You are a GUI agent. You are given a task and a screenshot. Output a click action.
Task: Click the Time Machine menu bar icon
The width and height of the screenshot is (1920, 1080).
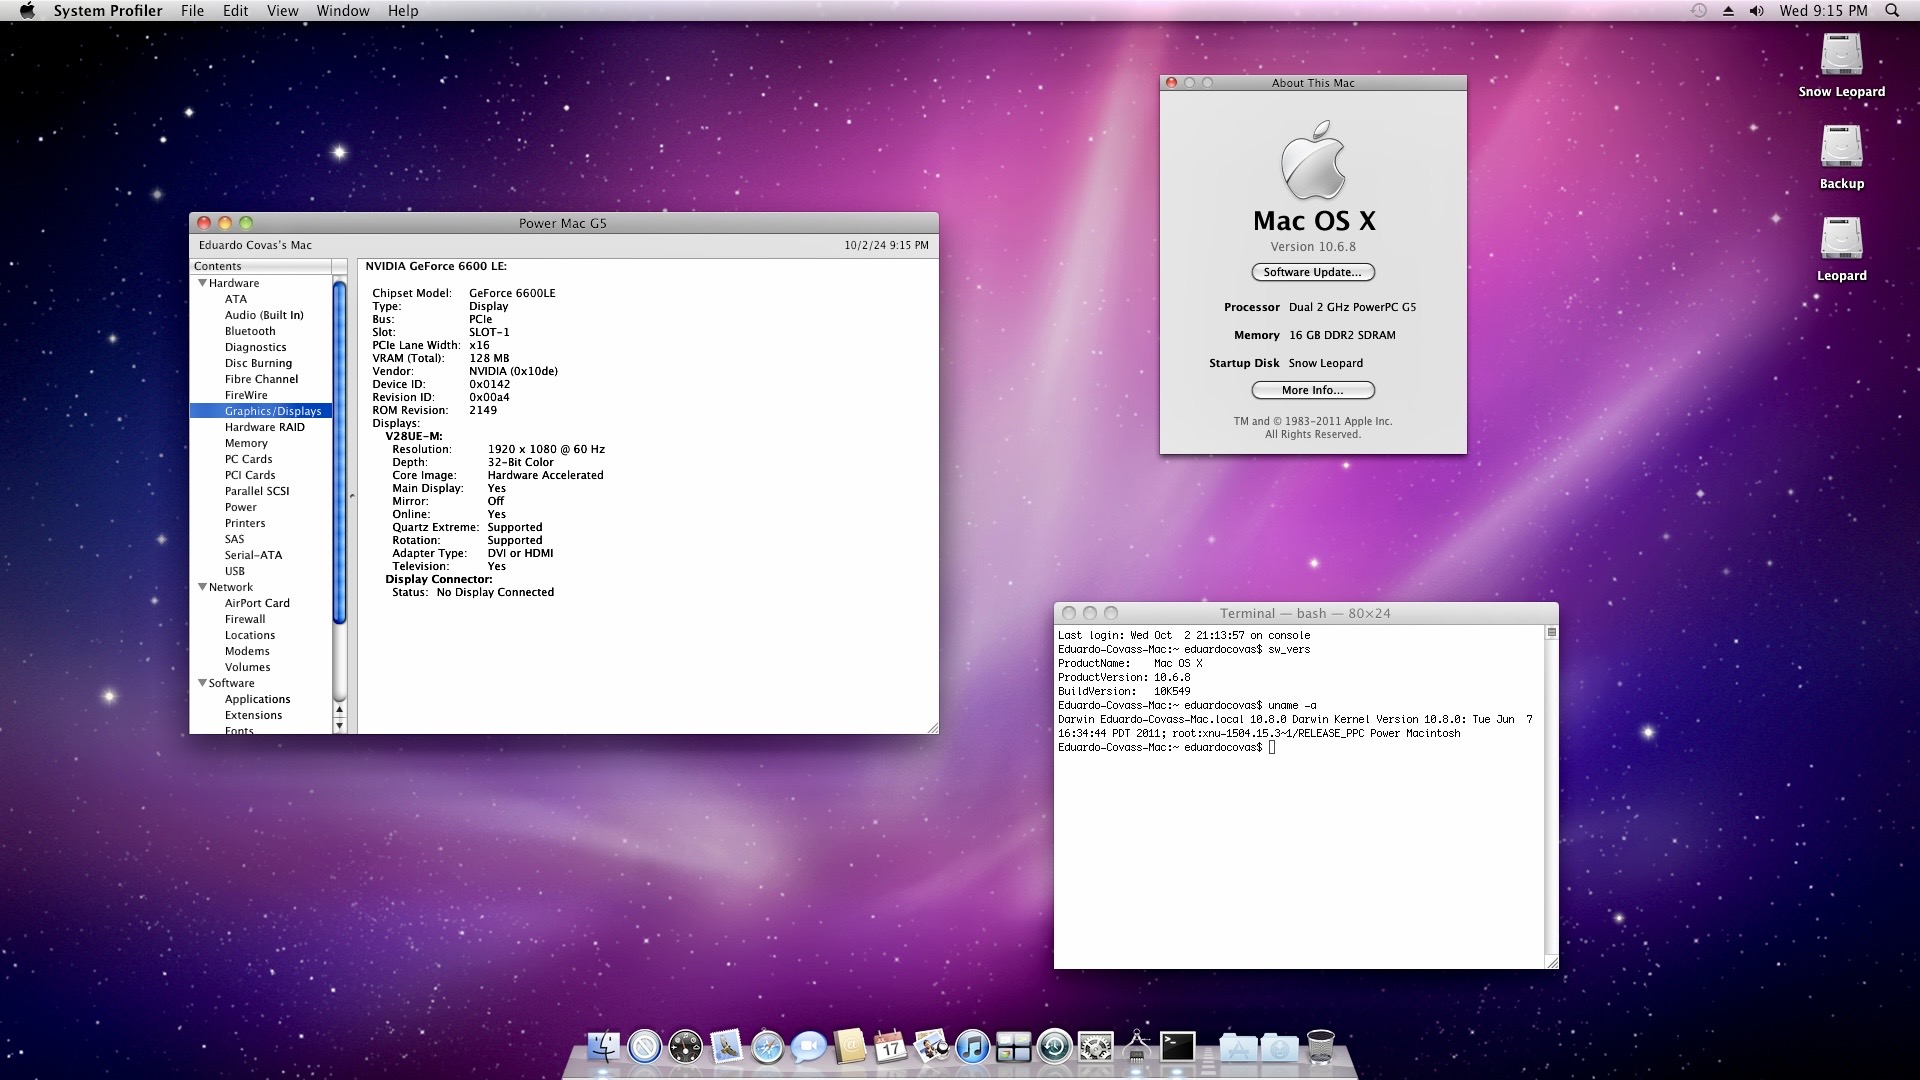[1698, 11]
